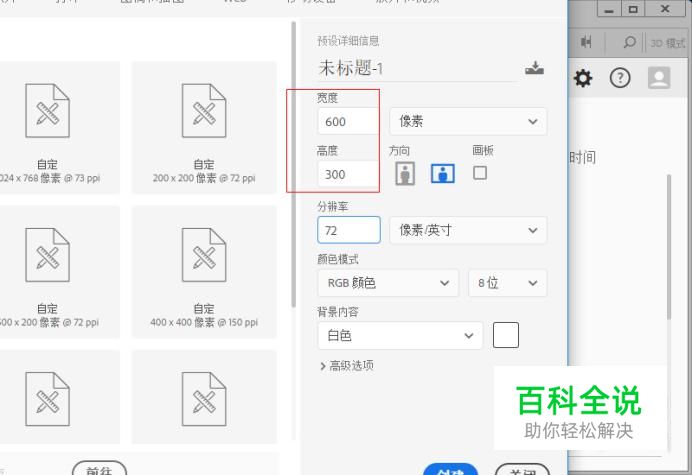Select the 768 像素 @ 73 ppi custom preset
The image size is (692, 475).
click(x=60, y=128)
